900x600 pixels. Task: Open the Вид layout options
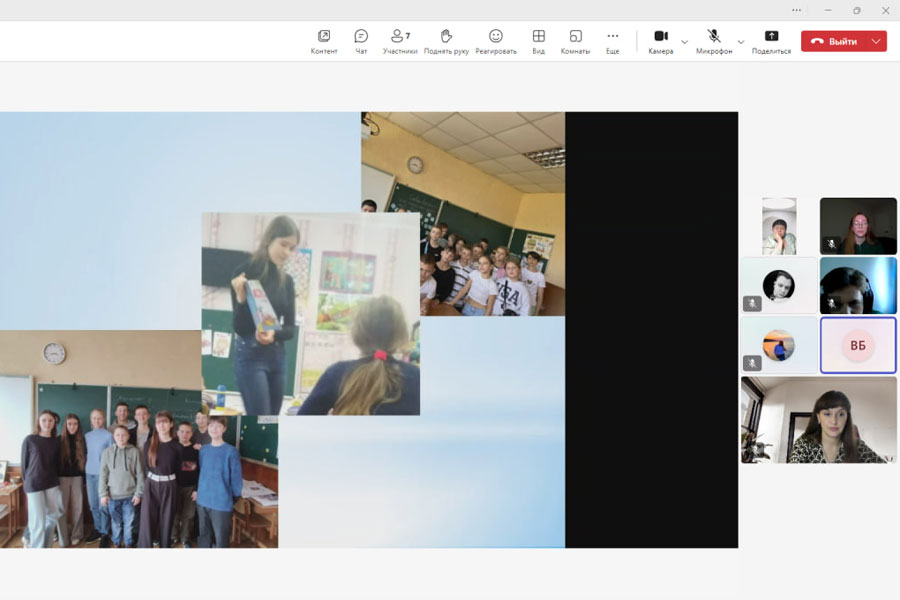538,41
